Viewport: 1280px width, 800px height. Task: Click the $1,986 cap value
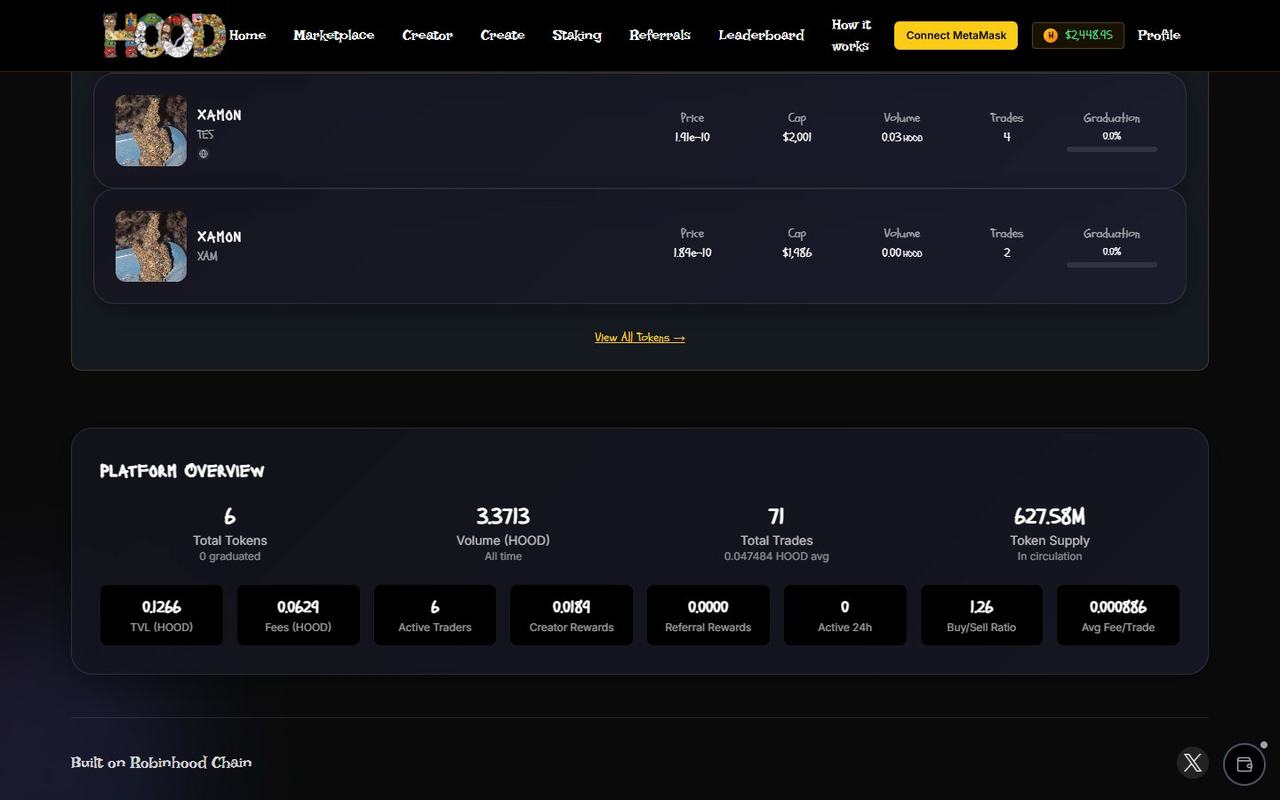coord(797,253)
